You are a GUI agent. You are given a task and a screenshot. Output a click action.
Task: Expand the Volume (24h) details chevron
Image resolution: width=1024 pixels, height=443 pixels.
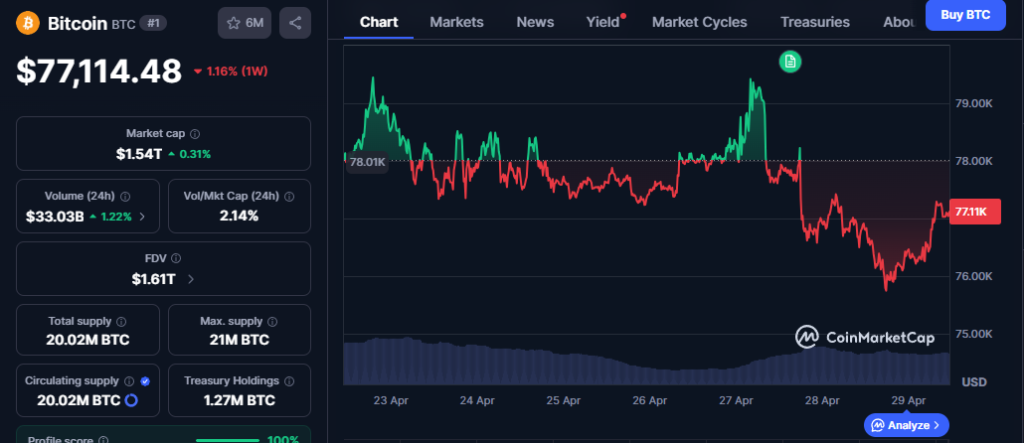pos(142,216)
